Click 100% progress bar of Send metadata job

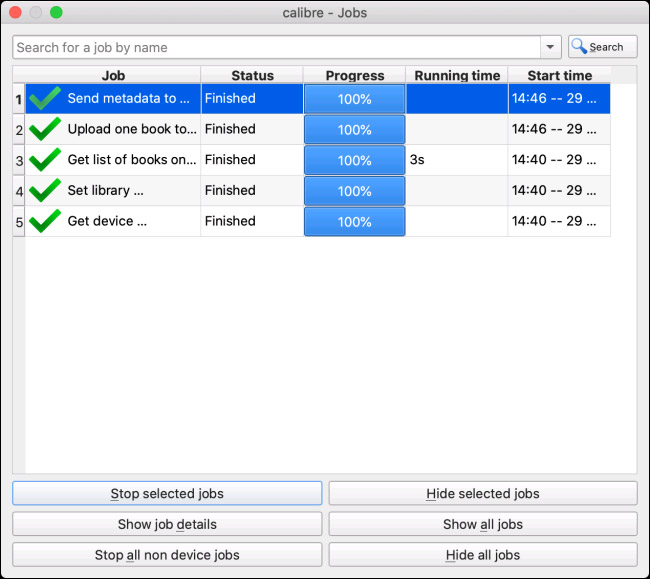coord(354,99)
